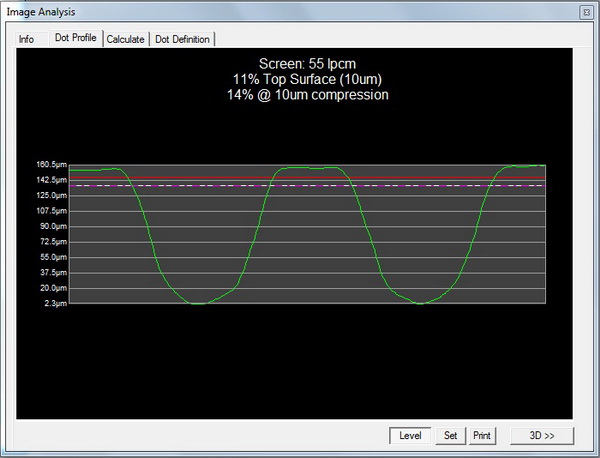600x458 pixels.
Task: Click the "14% @ 10um compression" text
Action: [x=307, y=95]
